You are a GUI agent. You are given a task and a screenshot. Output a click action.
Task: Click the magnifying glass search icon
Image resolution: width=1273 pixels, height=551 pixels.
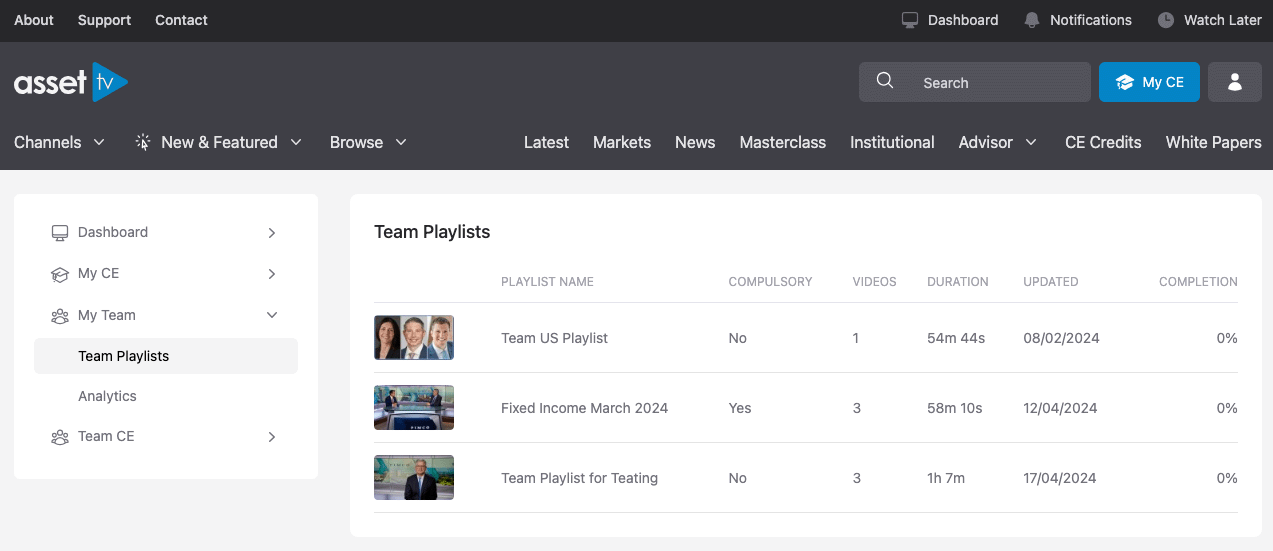click(885, 81)
